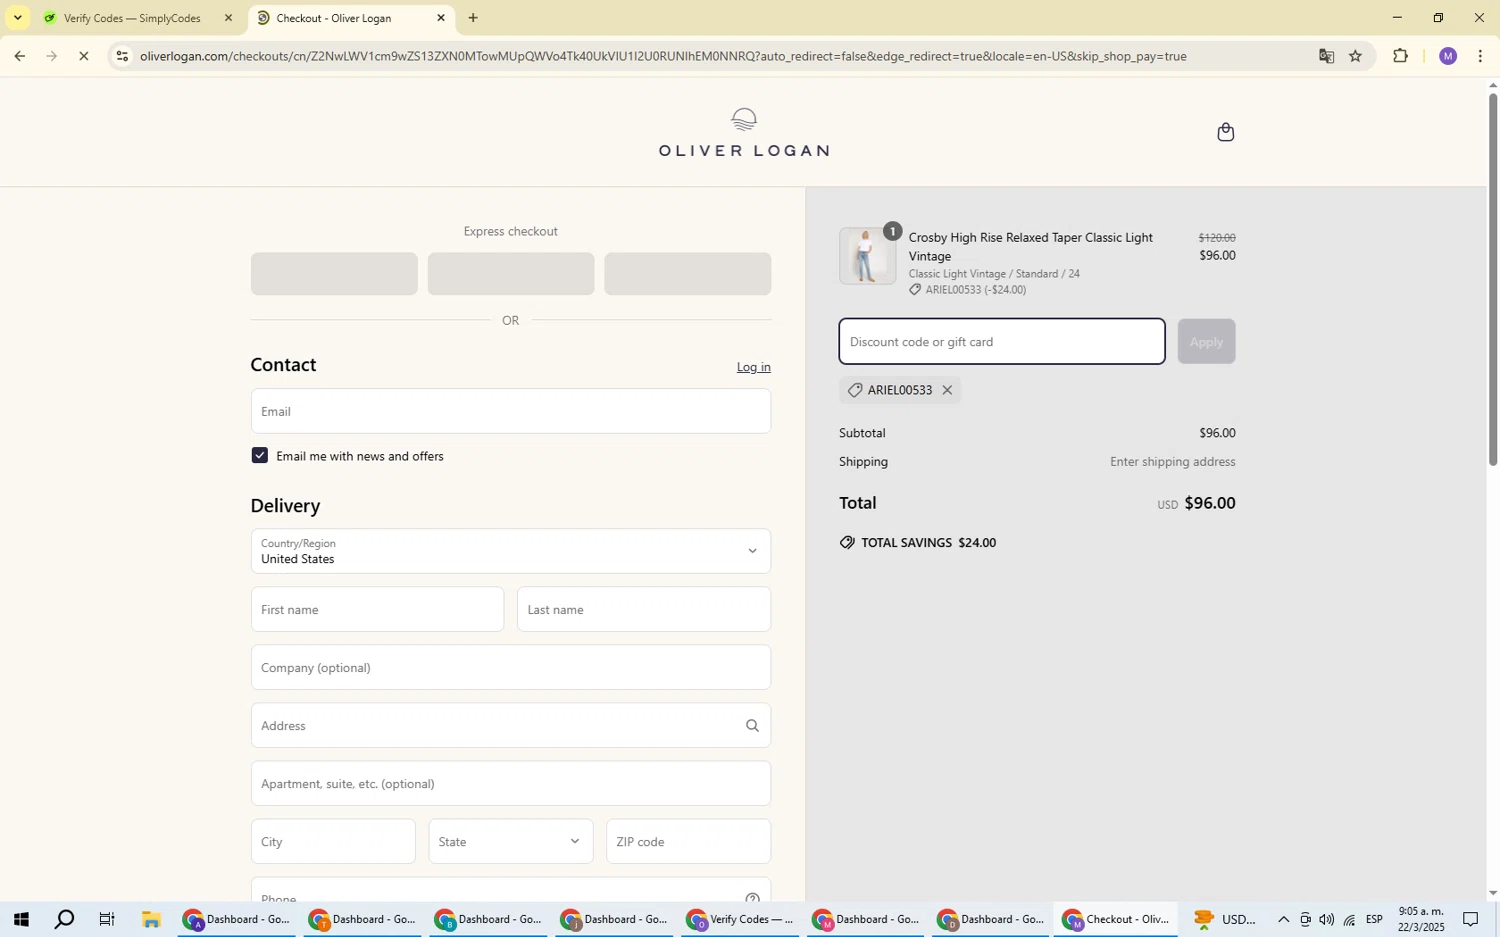Open the tab search dropdown arrow
Viewport: 1500px width, 937px height.
tap(17, 18)
